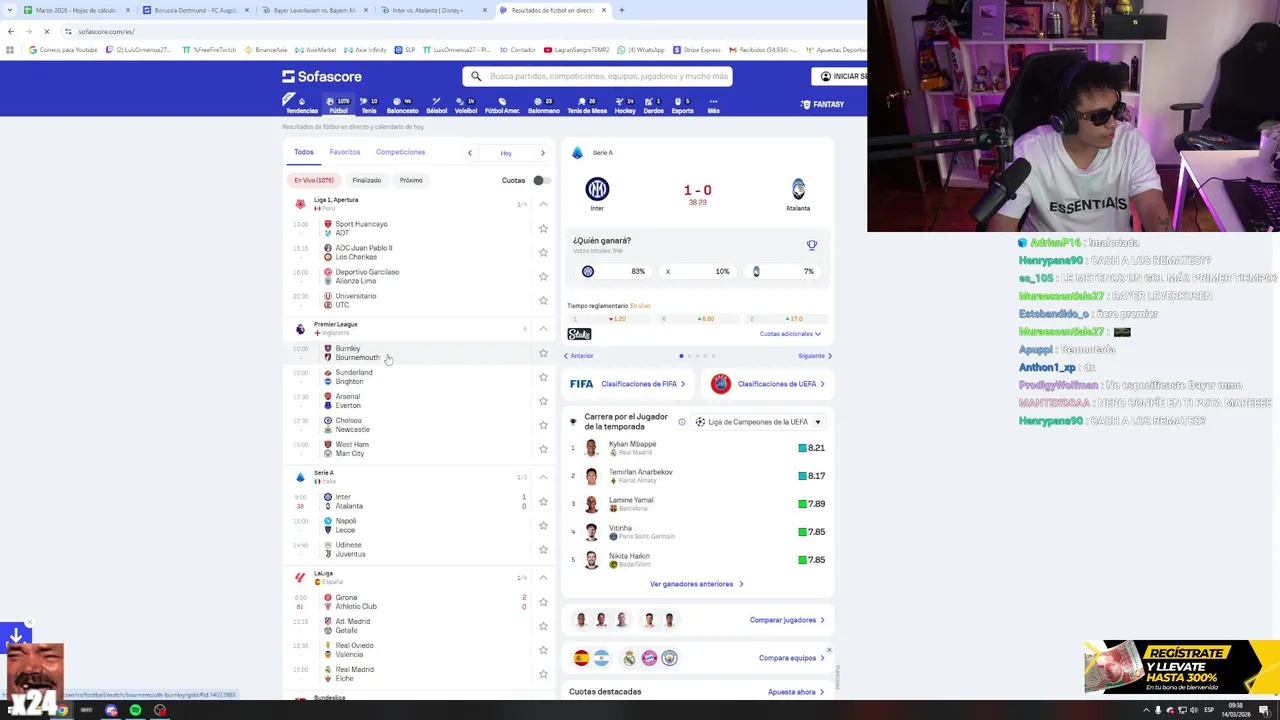Go to next day in date picker

tap(543, 153)
